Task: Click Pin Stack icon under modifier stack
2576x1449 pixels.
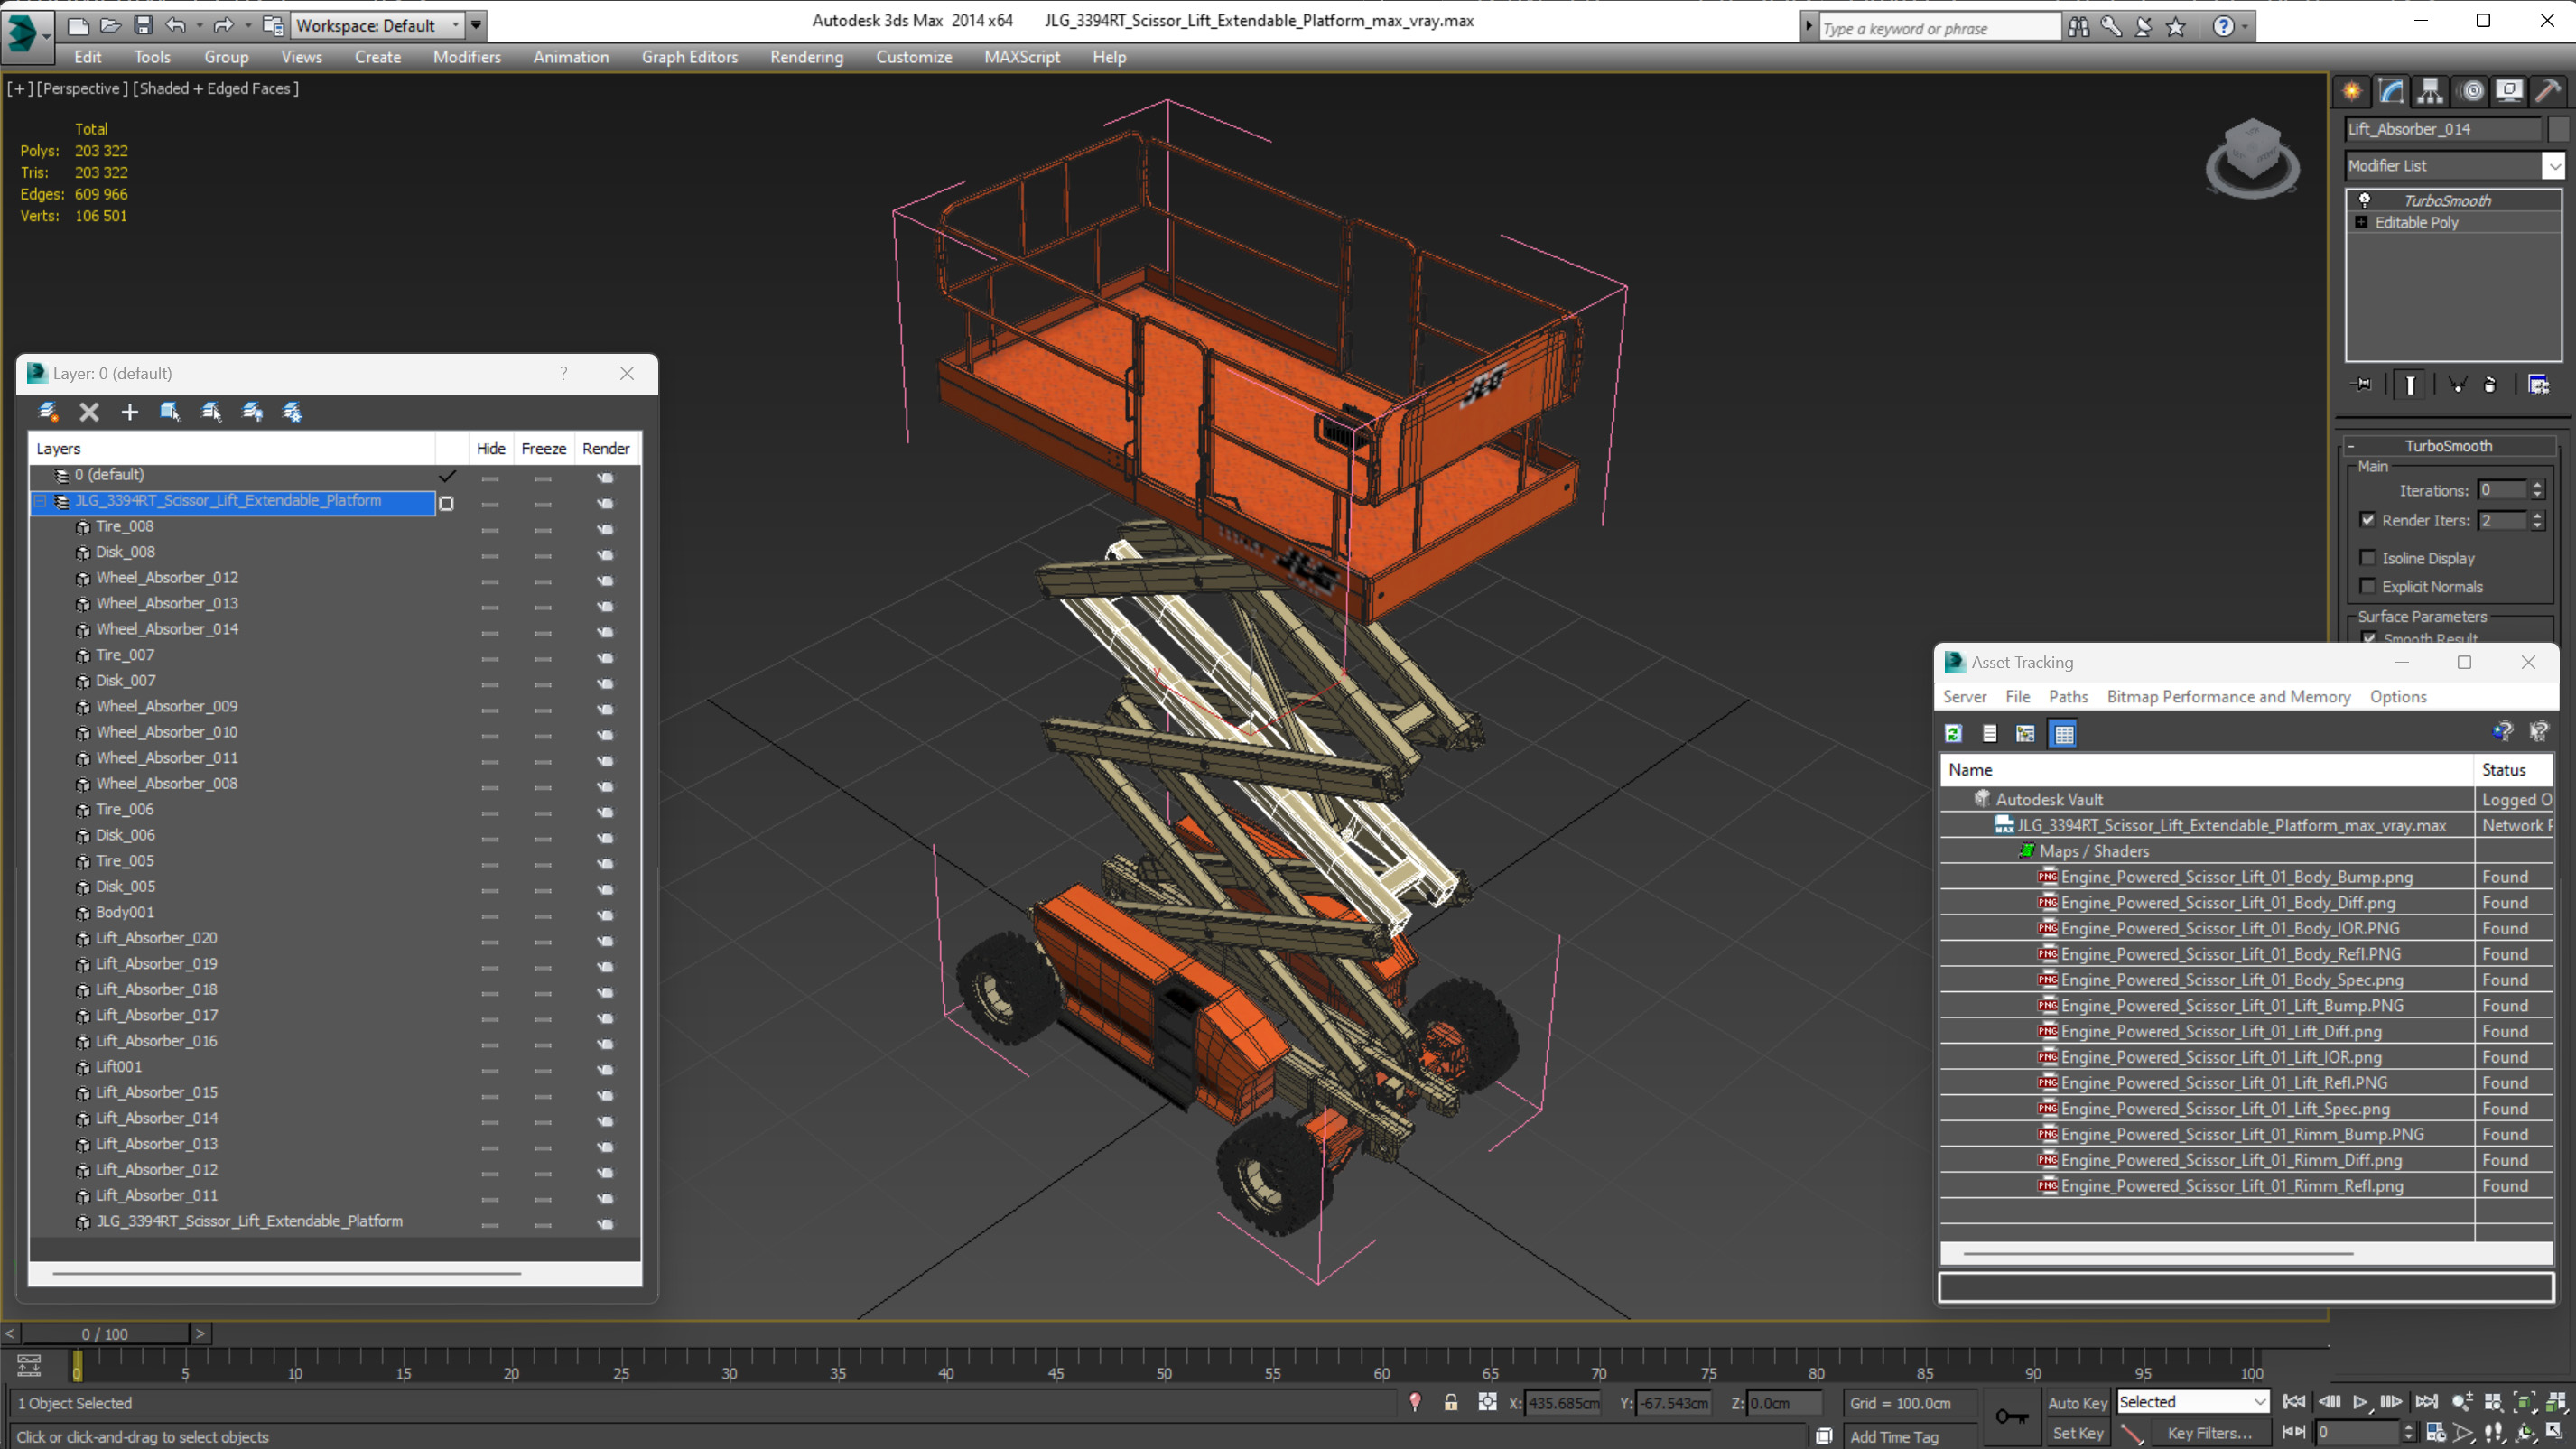Action: pyautogui.click(x=2362, y=385)
